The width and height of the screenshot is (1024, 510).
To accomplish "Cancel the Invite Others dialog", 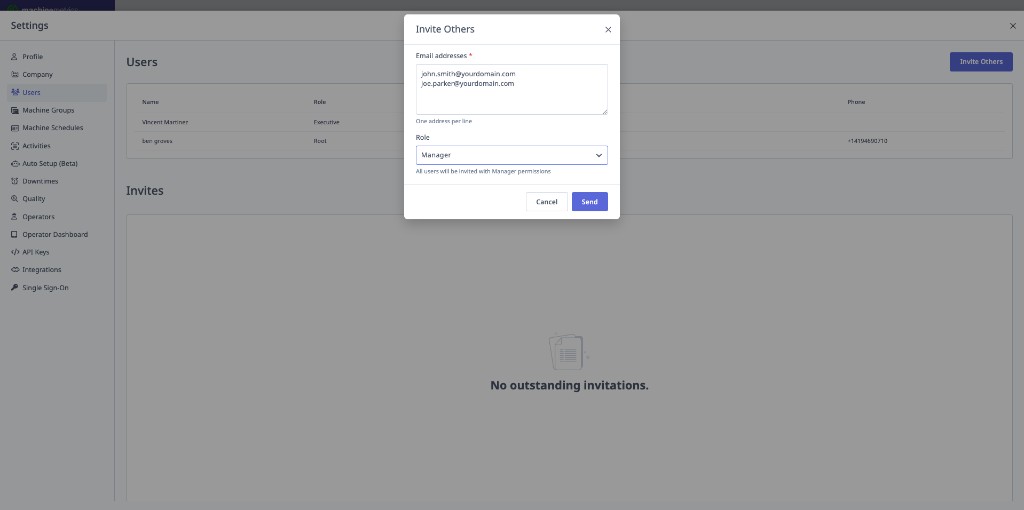I will tap(547, 202).
